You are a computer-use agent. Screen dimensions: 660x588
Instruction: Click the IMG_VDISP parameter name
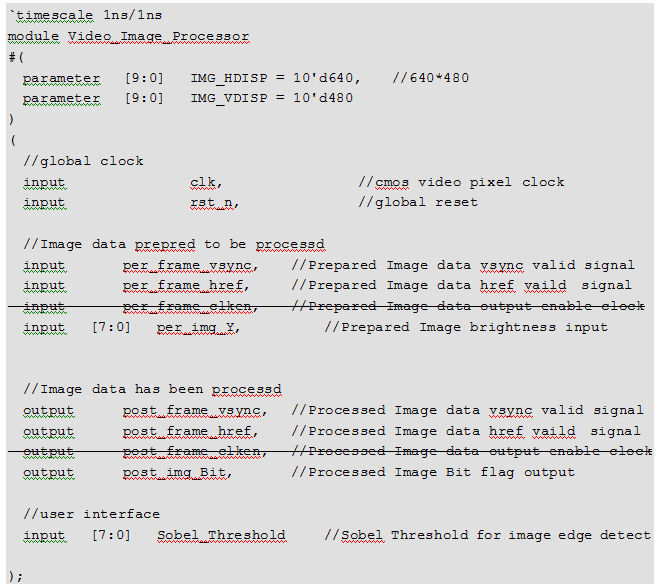(x=229, y=98)
